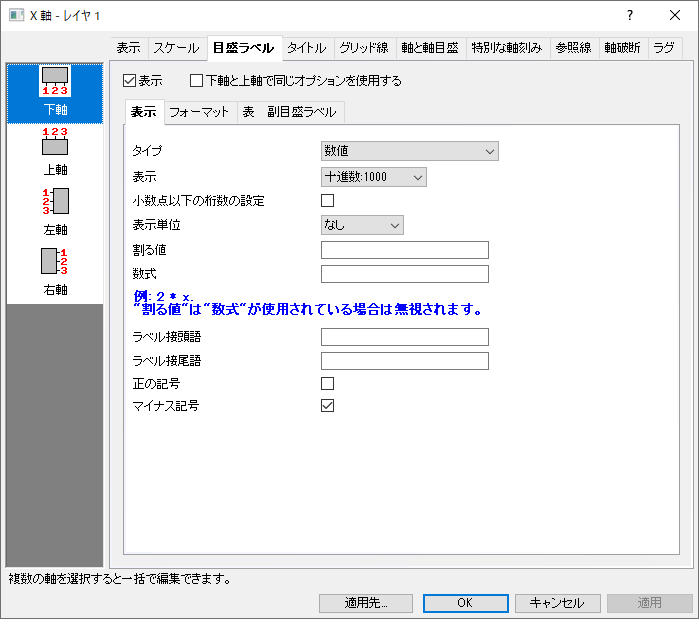Uncheck the マイナス記号 checkbox
This screenshot has width=699, height=619.
point(327,406)
